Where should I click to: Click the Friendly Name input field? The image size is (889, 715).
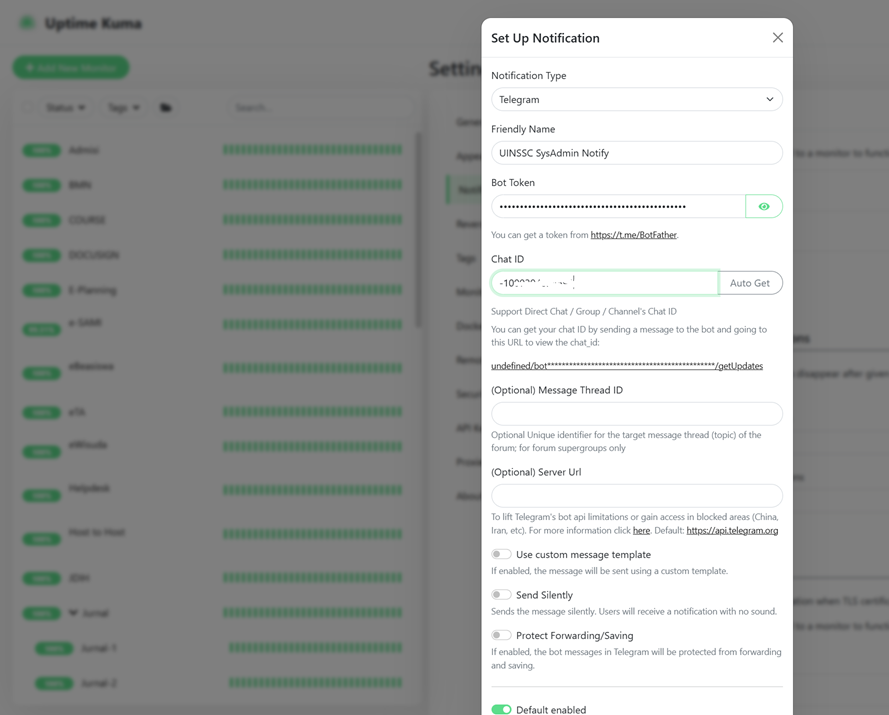(x=637, y=153)
